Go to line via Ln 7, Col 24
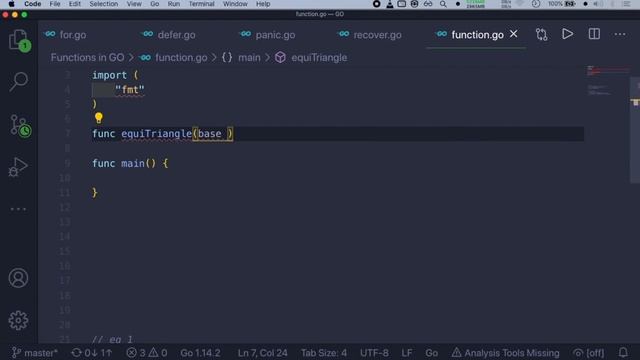This screenshot has width=640, height=360. point(262,353)
